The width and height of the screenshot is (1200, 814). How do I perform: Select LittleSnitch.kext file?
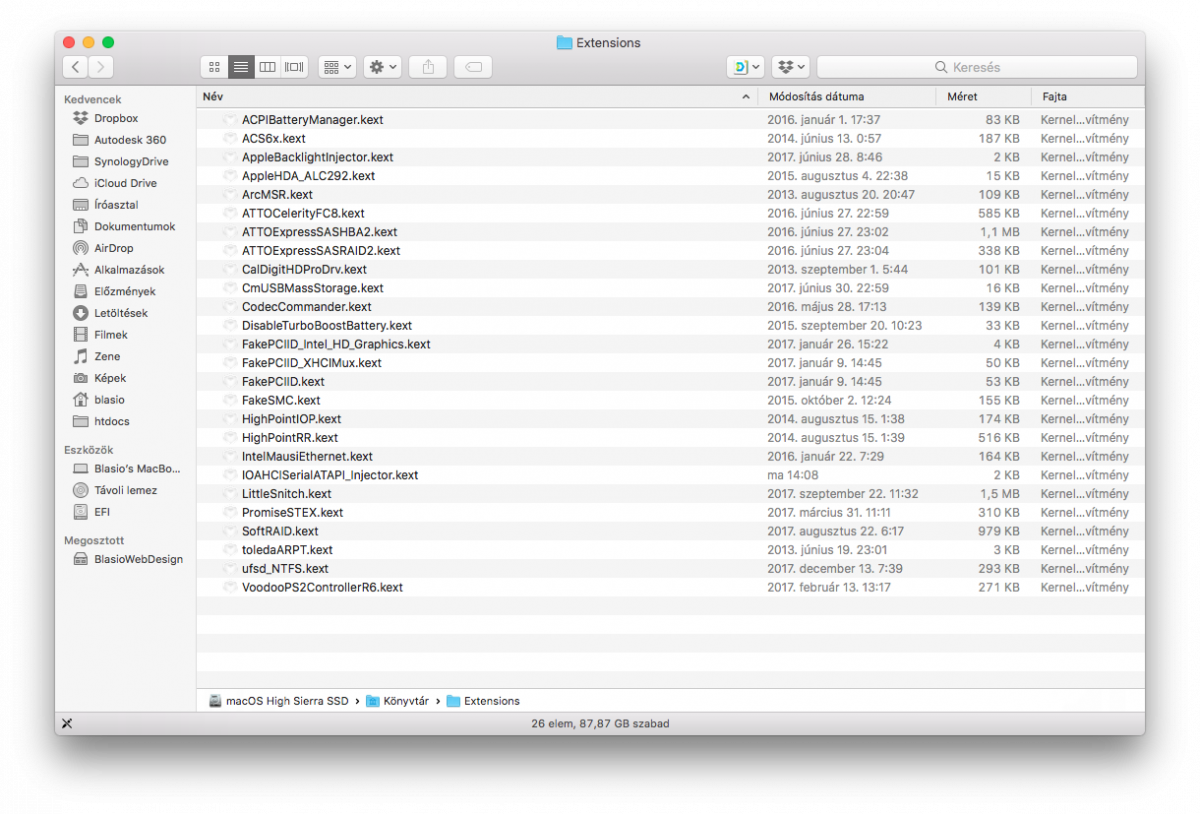click(x=670, y=493)
